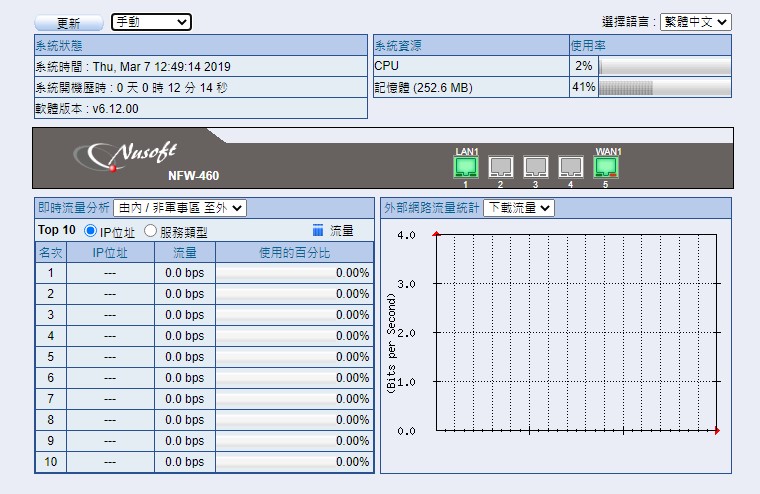
Task: Click the rank 1 percentage bar
Action: click(x=294, y=273)
